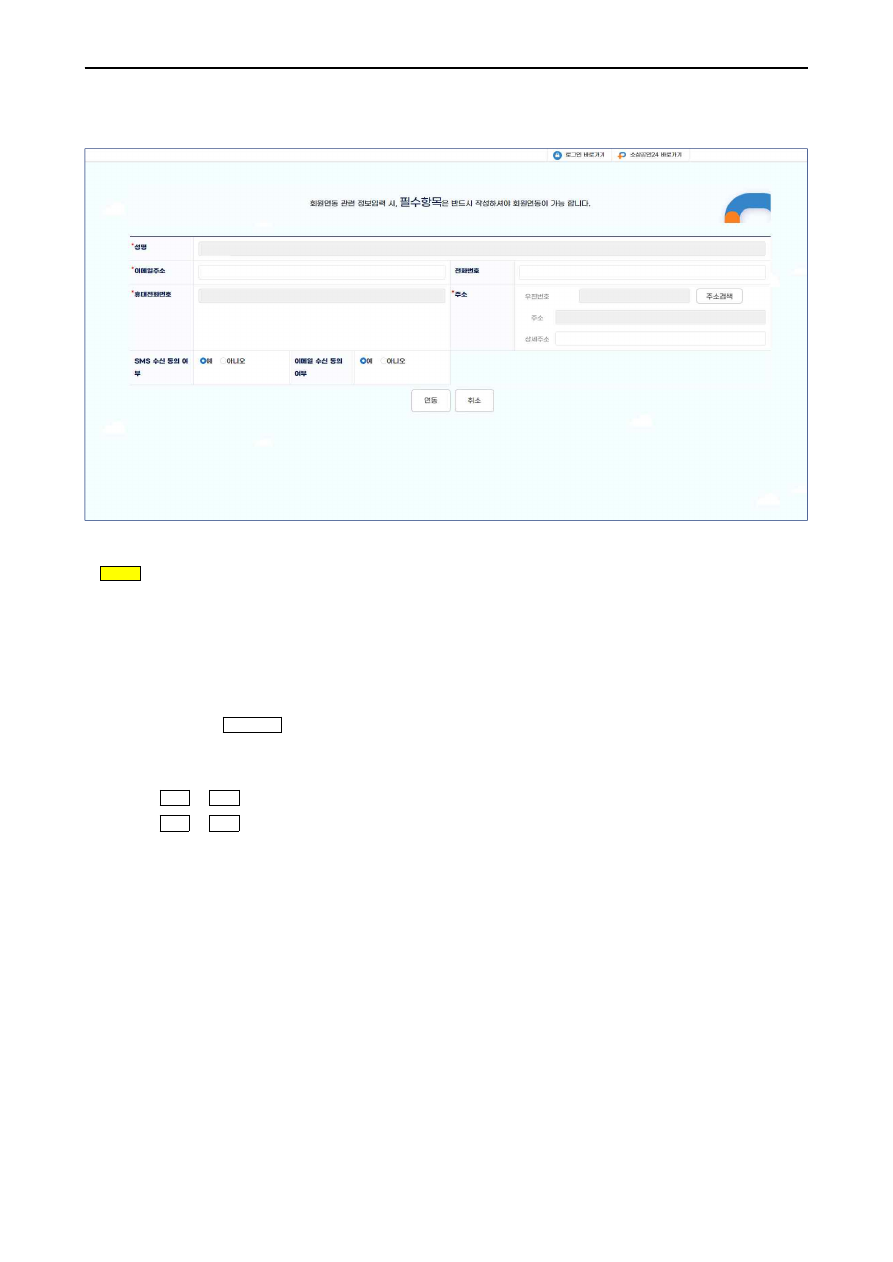Select 아니오 for 이메일 수신 동의
This screenshot has height=1262, width=893.
point(382,360)
